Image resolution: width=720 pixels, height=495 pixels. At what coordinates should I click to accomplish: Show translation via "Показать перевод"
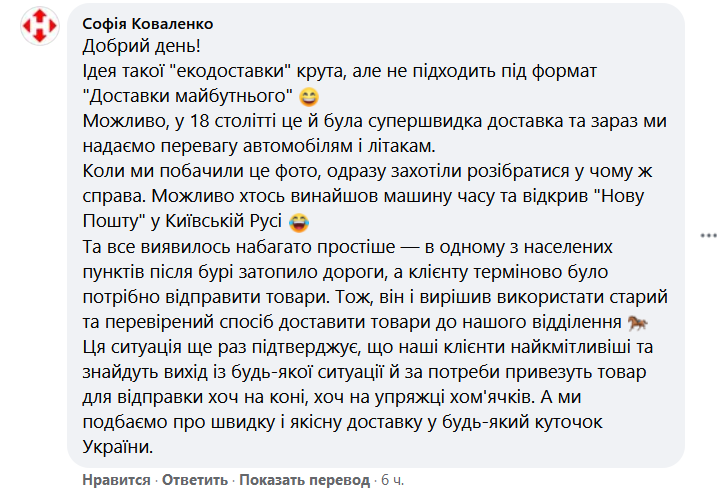[304, 480]
